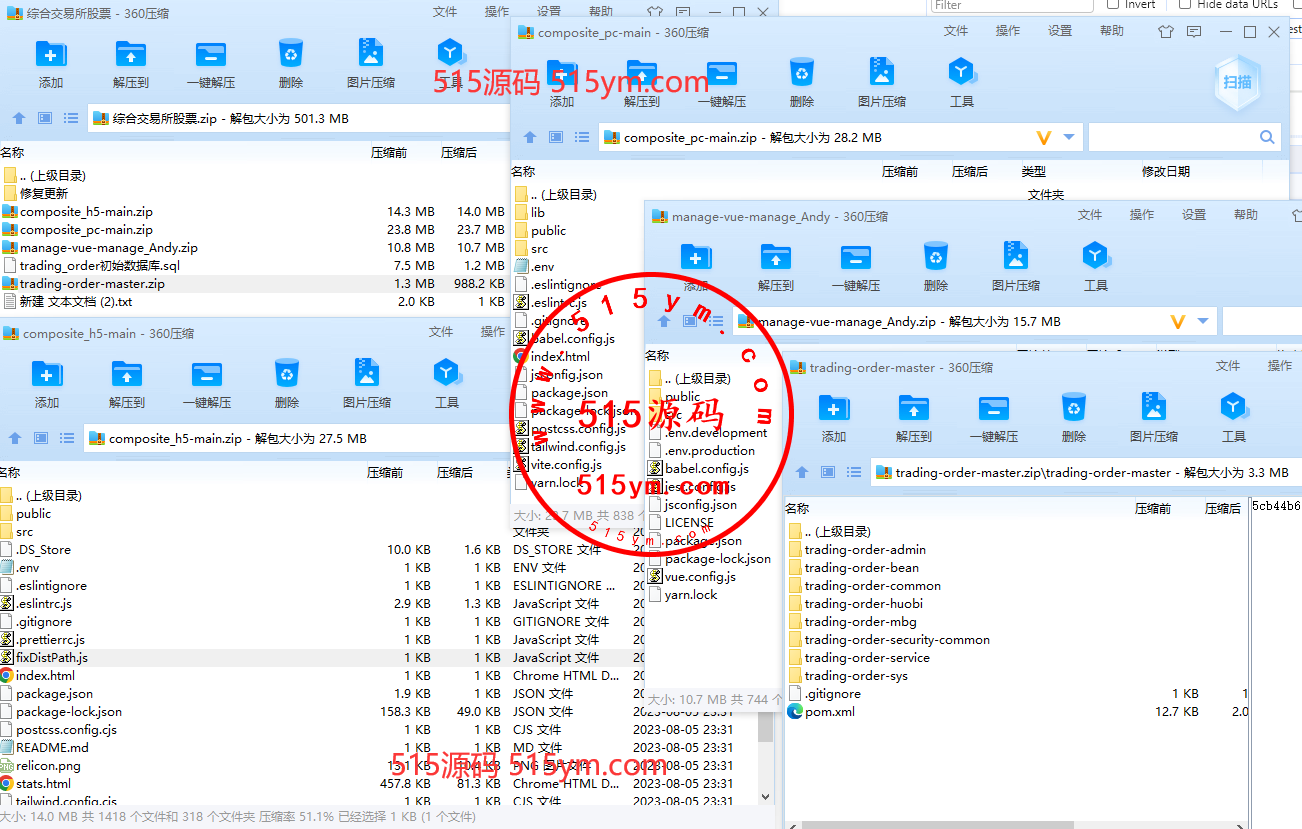
Task: Open 设置 menu in composite_pc-main window
Action: 1060,31
